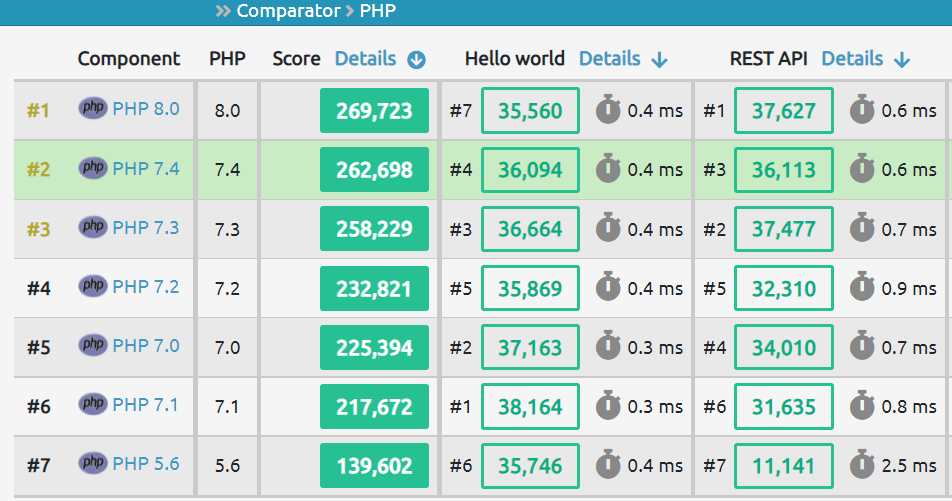The height and width of the screenshot is (501, 952).
Task: Open the PHP 7.2 component link
Action: [x=146, y=286]
